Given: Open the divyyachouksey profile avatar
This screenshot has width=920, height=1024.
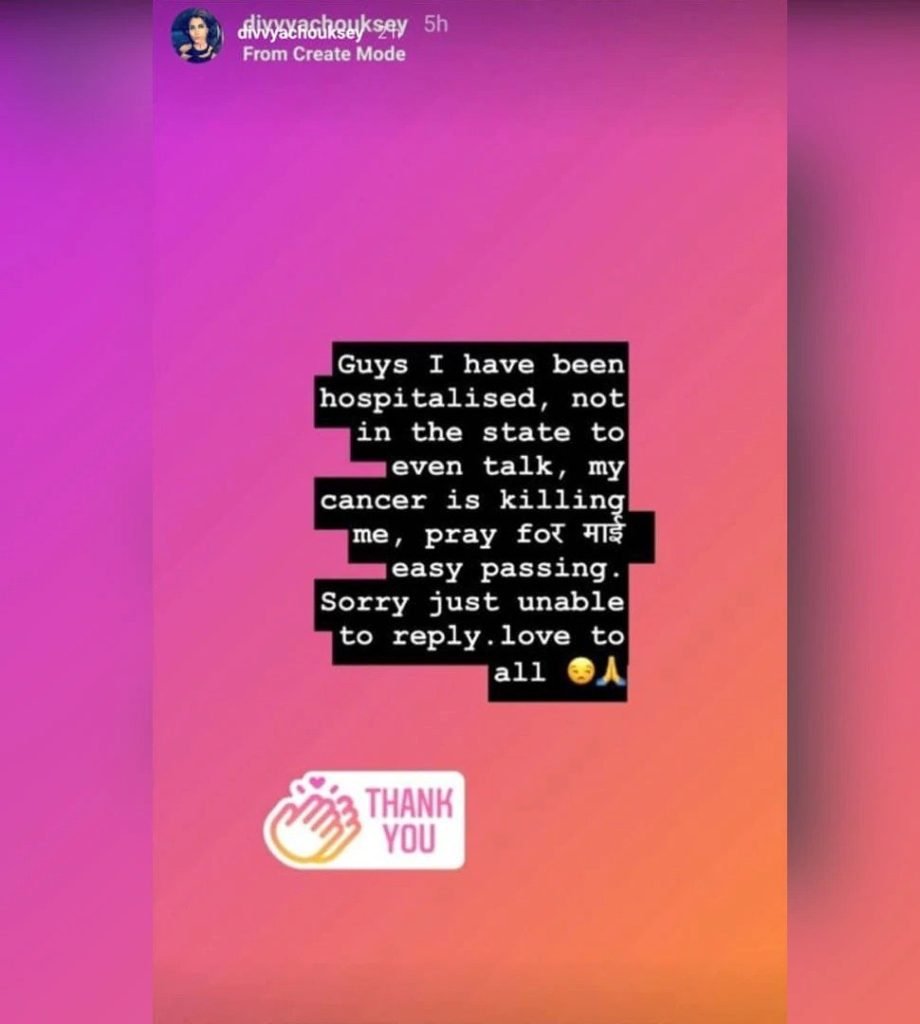Looking at the screenshot, I should 195,36.
